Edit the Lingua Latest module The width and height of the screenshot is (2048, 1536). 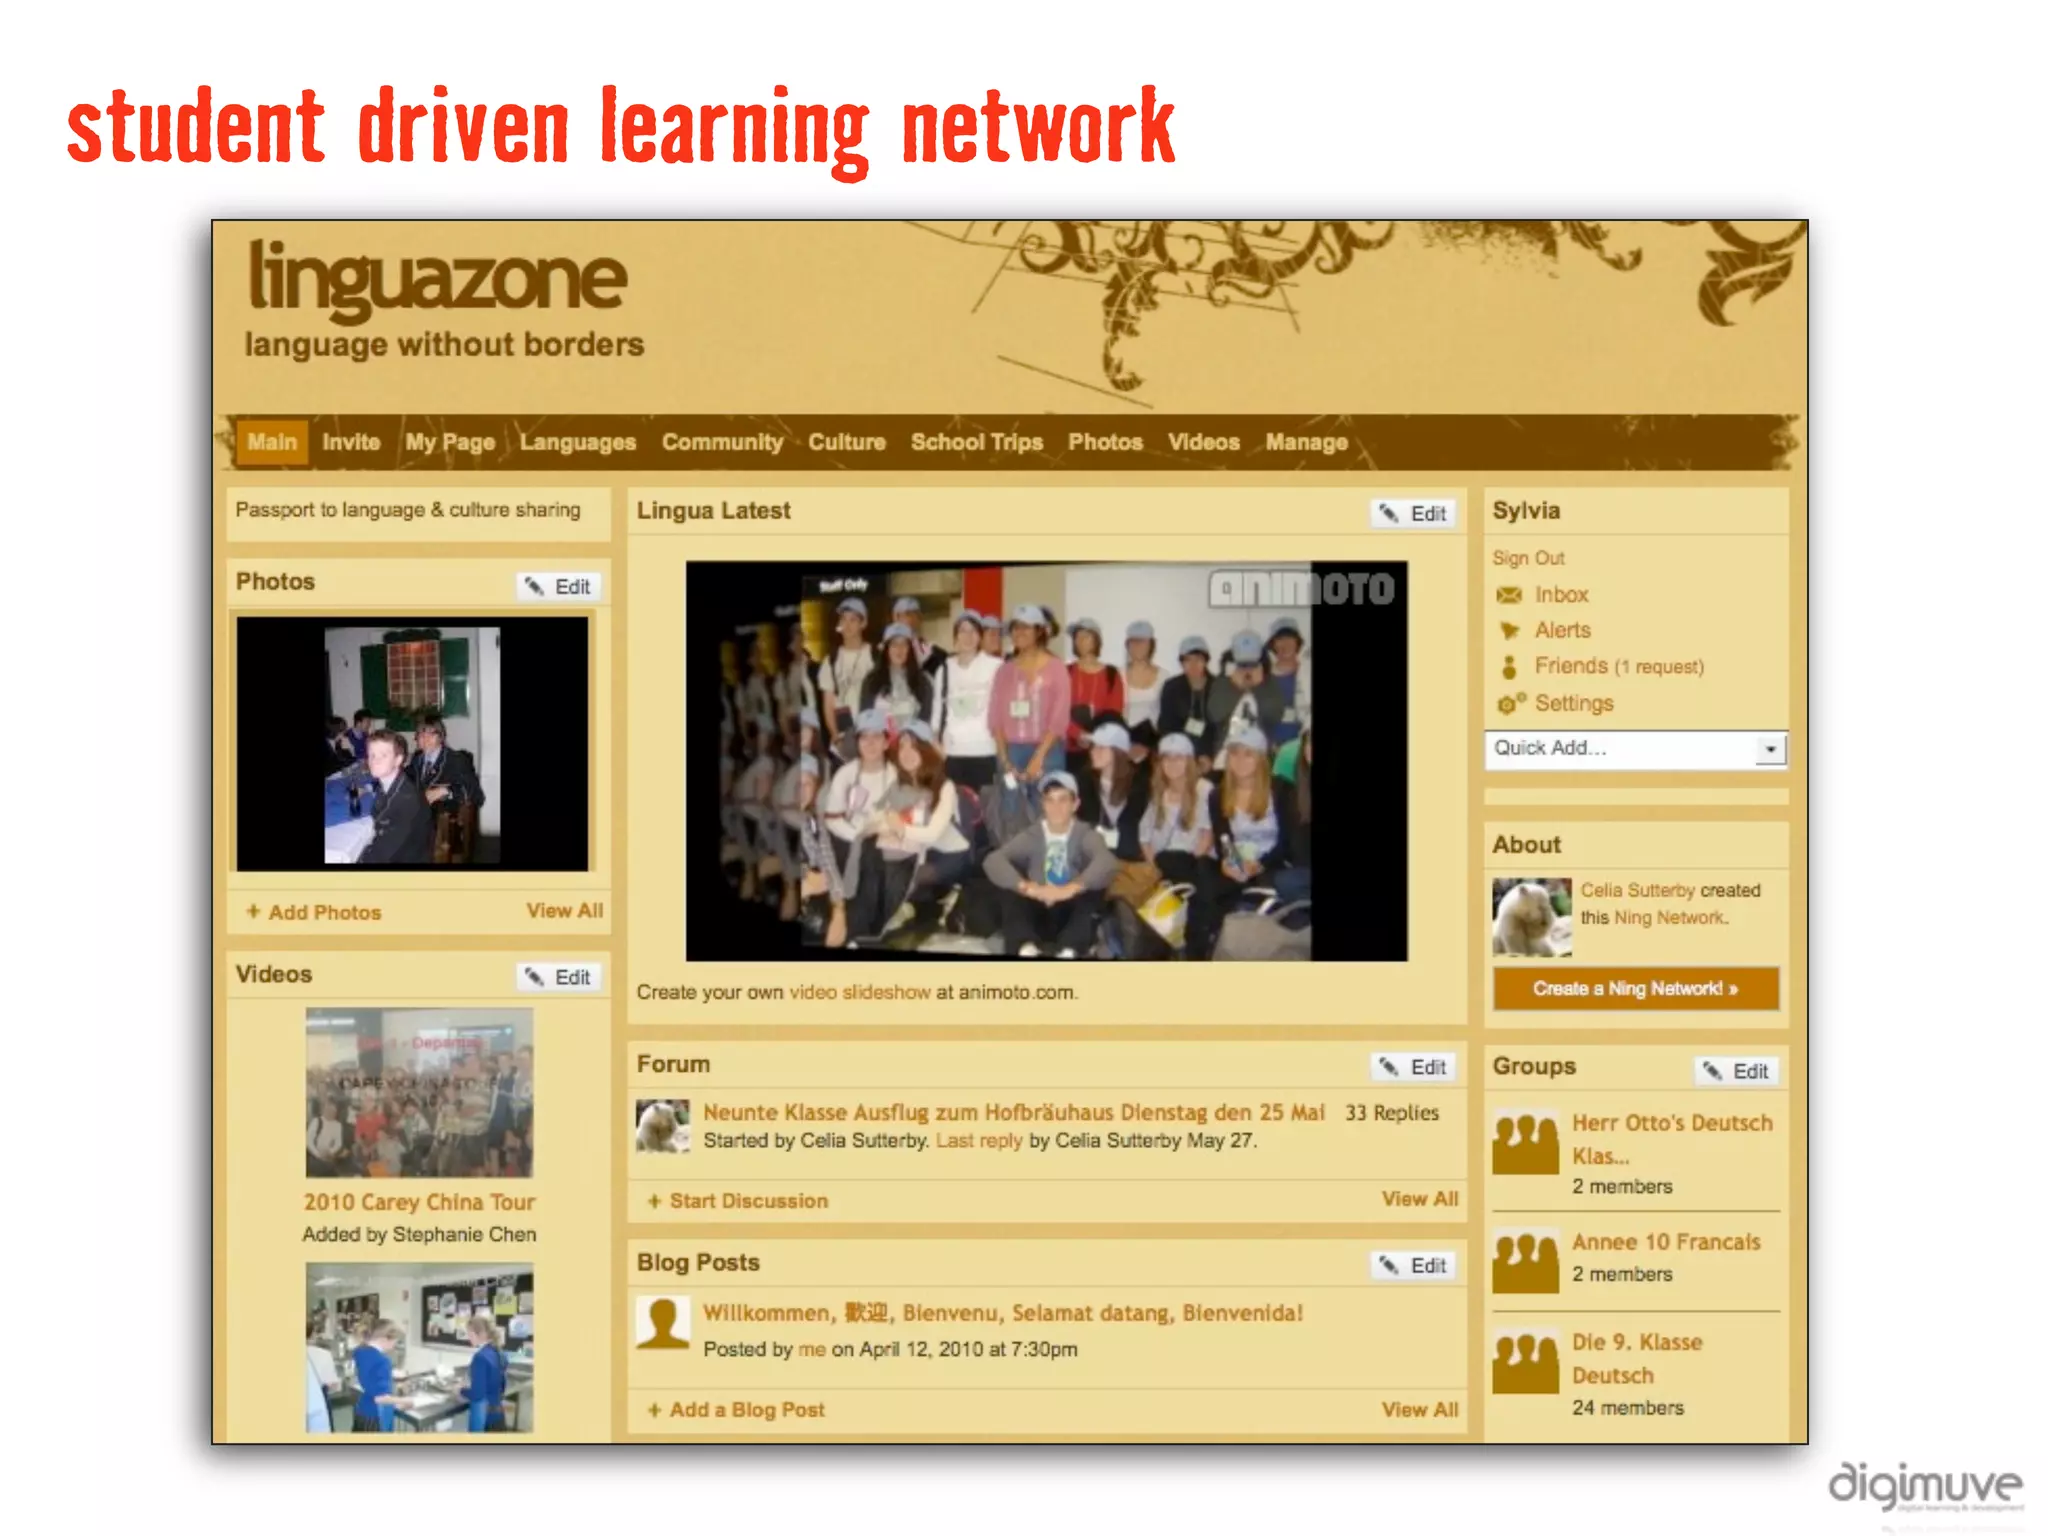1413,513
